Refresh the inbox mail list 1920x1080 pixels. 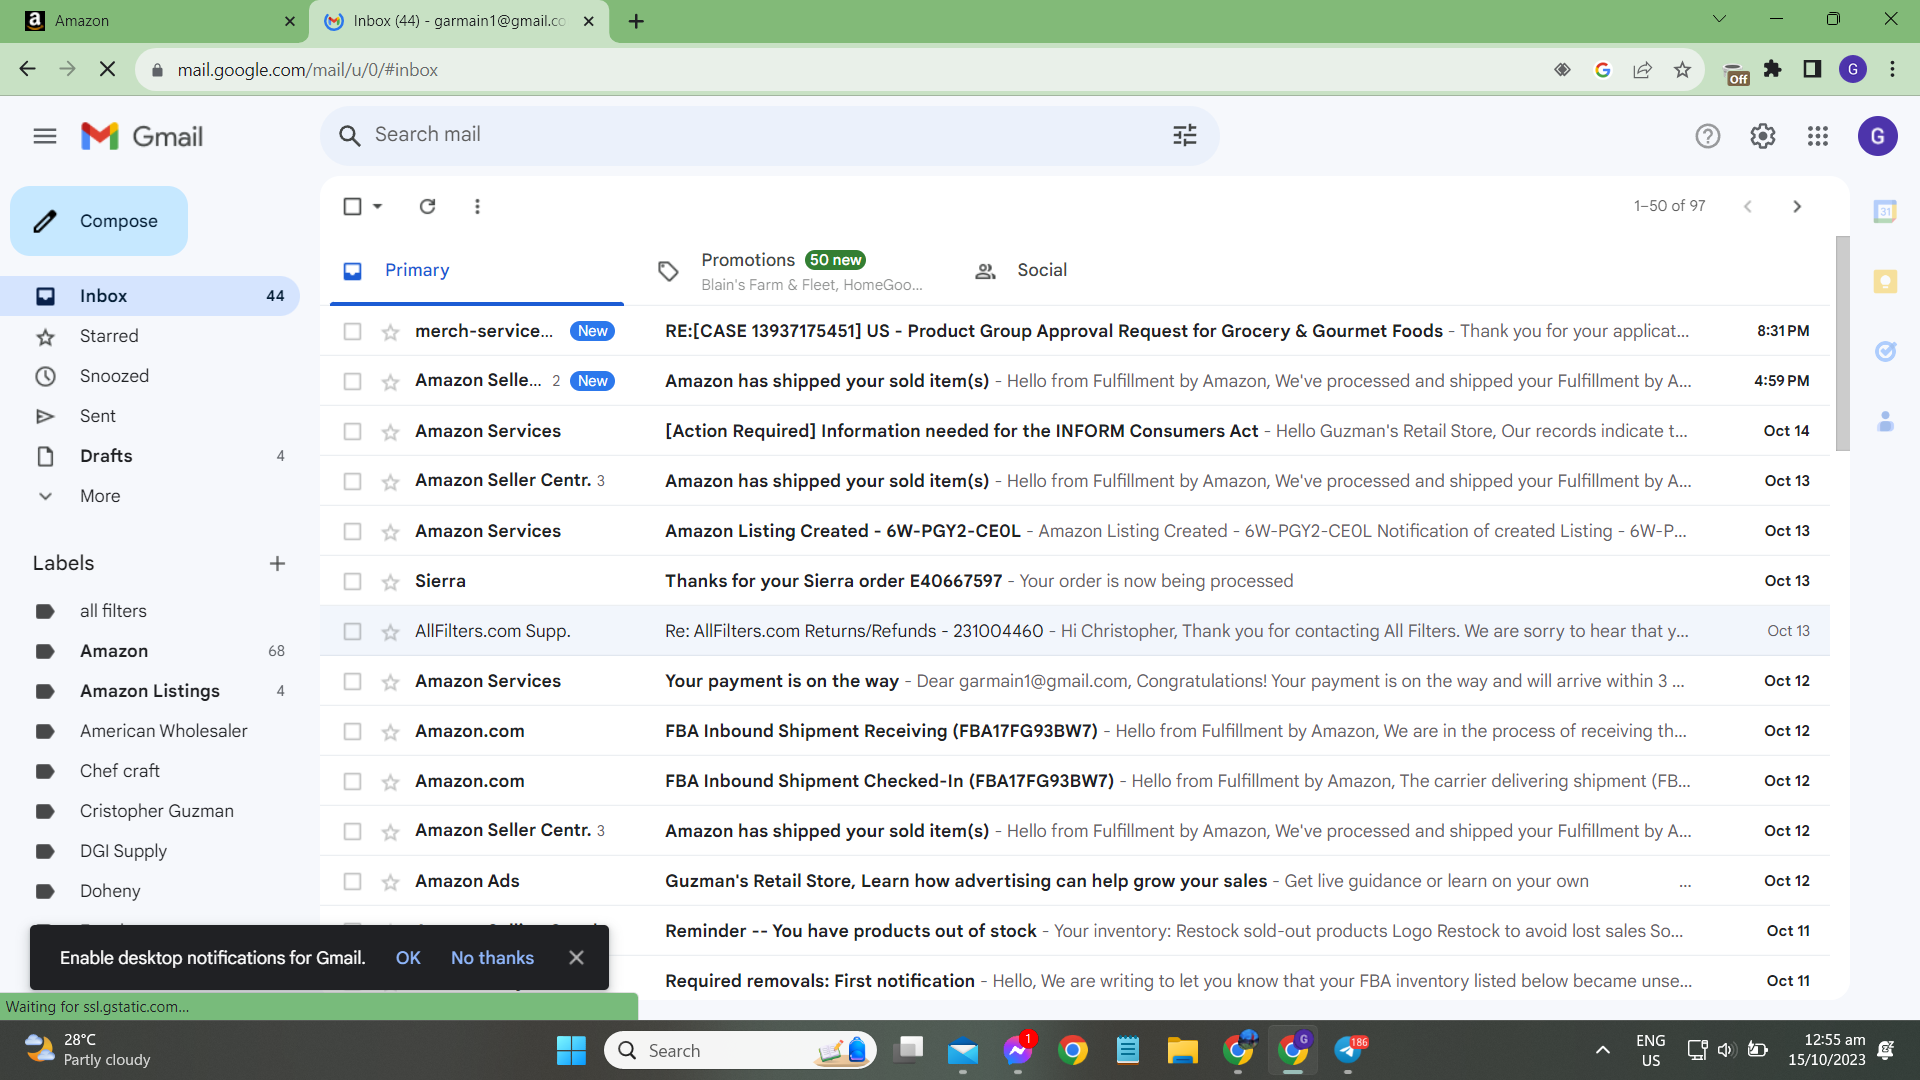click(x=427, y=206)
